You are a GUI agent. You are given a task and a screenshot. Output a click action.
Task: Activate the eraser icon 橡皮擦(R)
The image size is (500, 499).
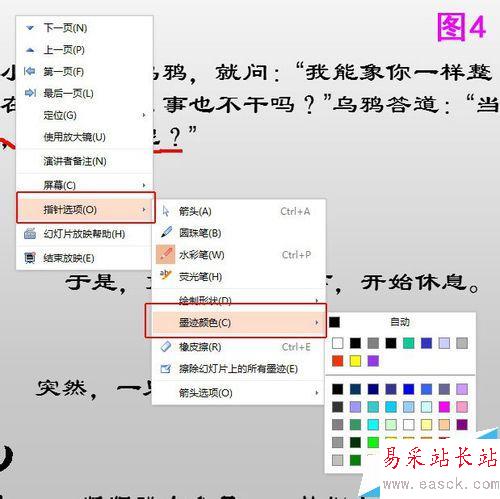click(166, 346)
